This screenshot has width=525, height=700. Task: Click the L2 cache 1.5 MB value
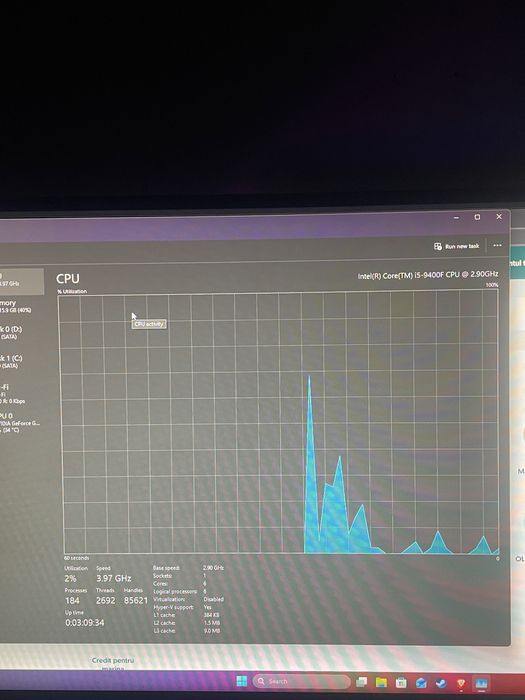tap(212, 623)
